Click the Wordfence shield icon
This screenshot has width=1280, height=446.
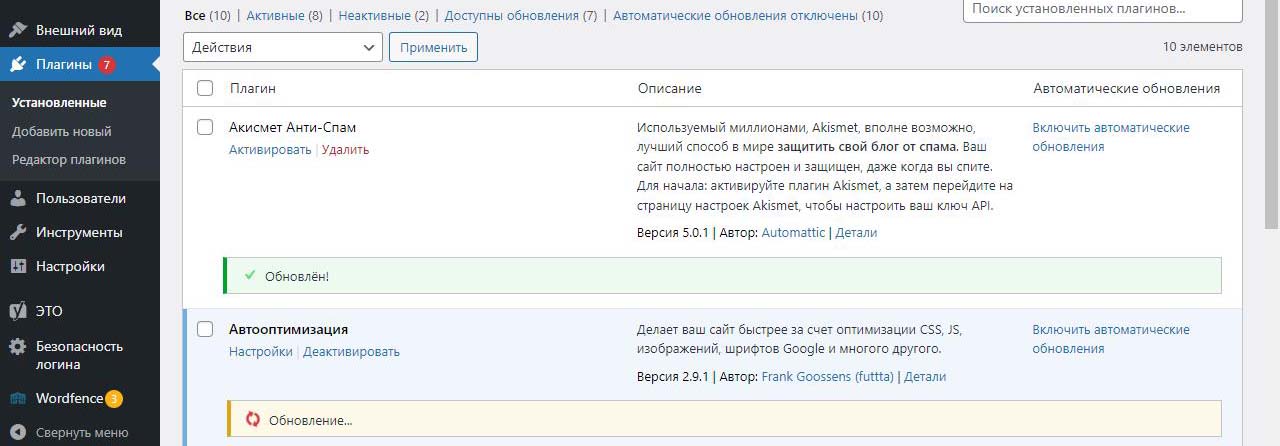18,399
